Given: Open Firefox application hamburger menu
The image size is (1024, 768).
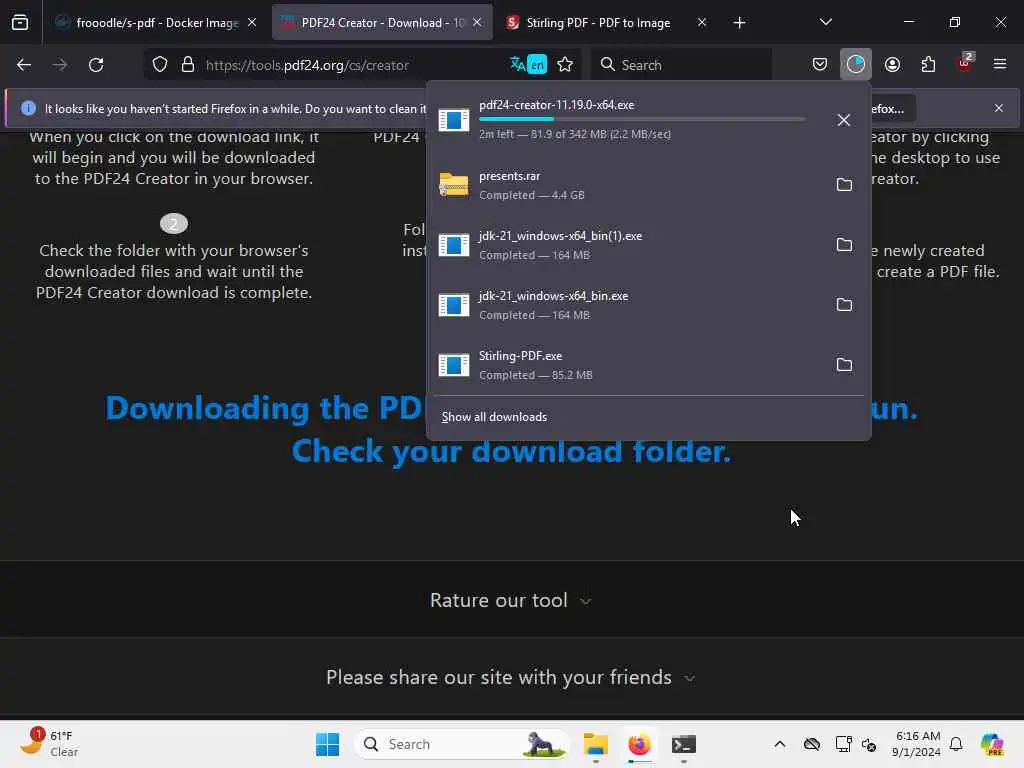Looking at the screenshot, I should pos(1000,65).
